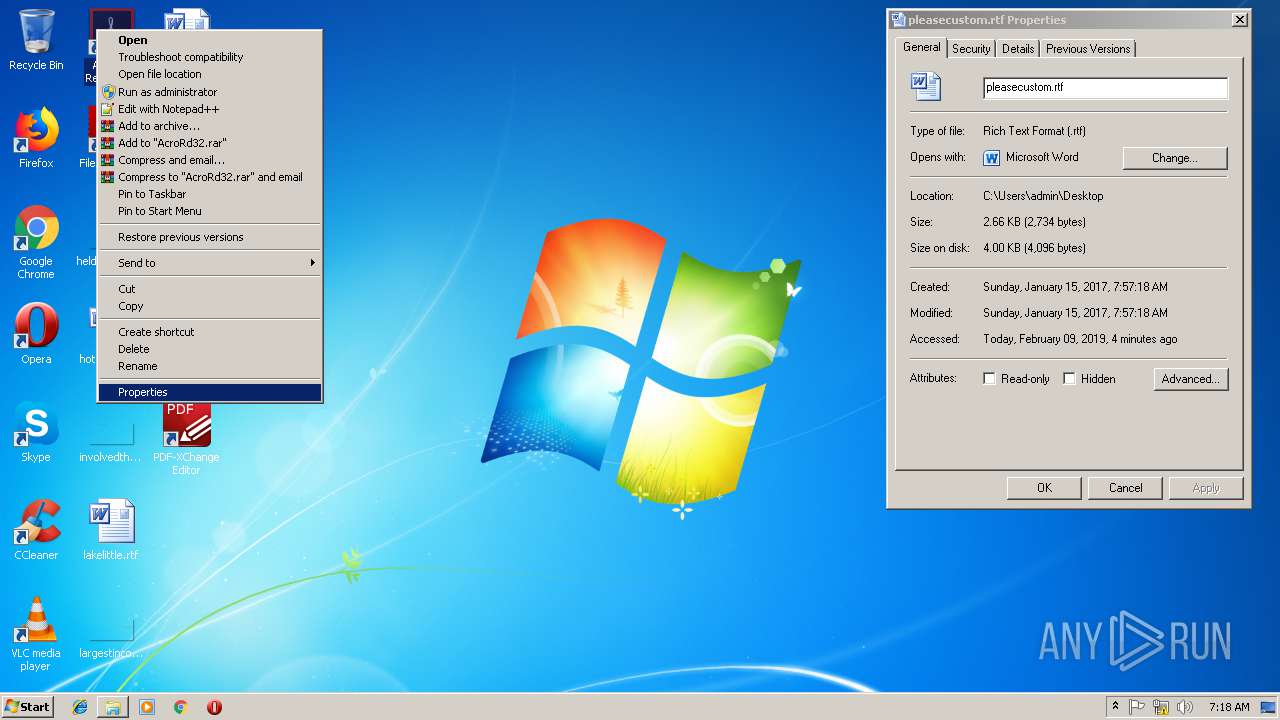The width and height of the screenshot is (1280, 720).
Task: Click the Chrome taskbar icon
Action: click(x=180, y=707)
